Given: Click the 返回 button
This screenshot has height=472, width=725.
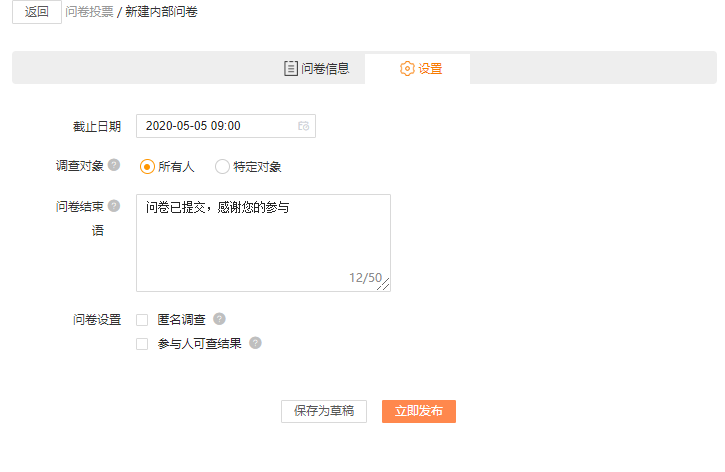Looking at the screenshot, I should [37, 12].
